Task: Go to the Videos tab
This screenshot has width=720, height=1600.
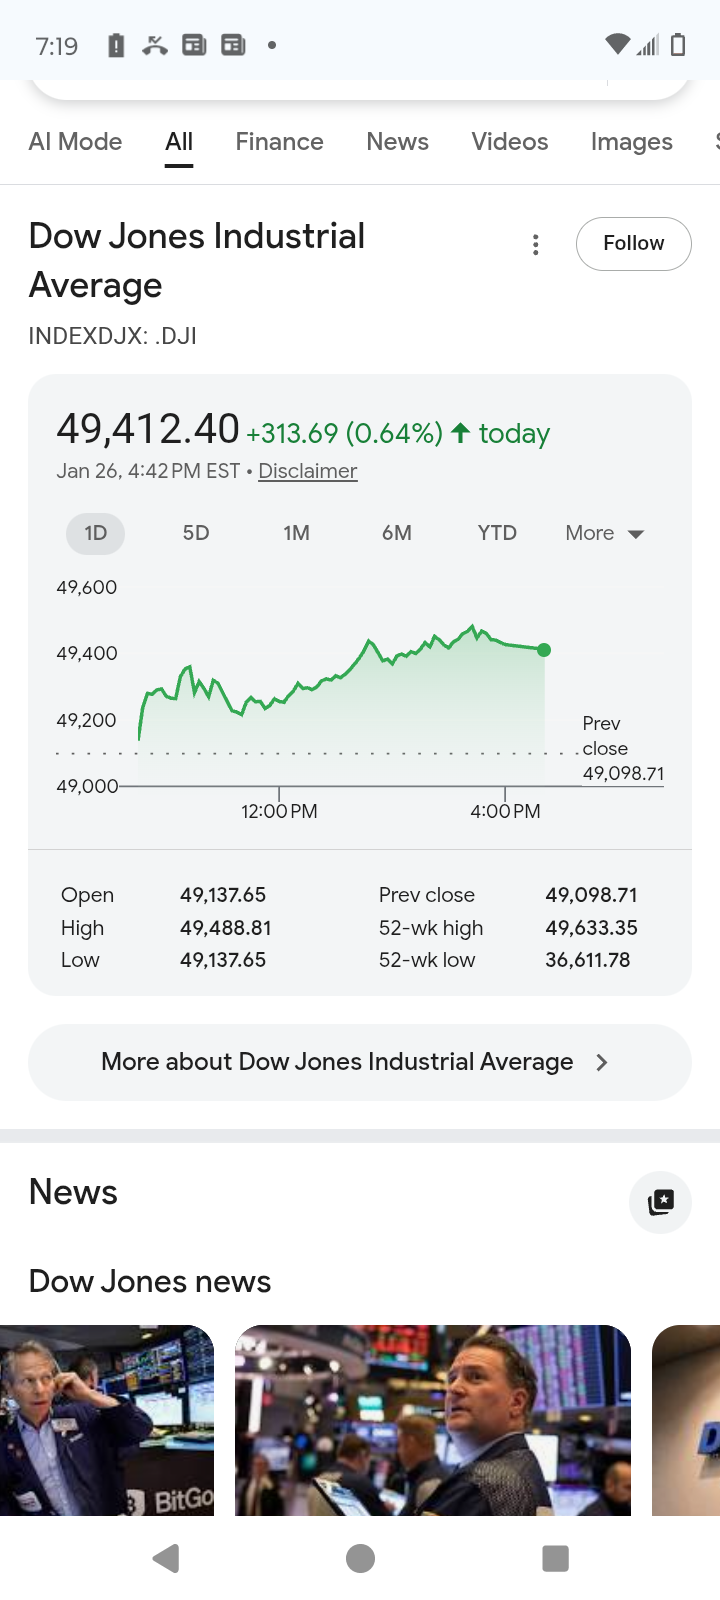Action: tap(509, 142)
